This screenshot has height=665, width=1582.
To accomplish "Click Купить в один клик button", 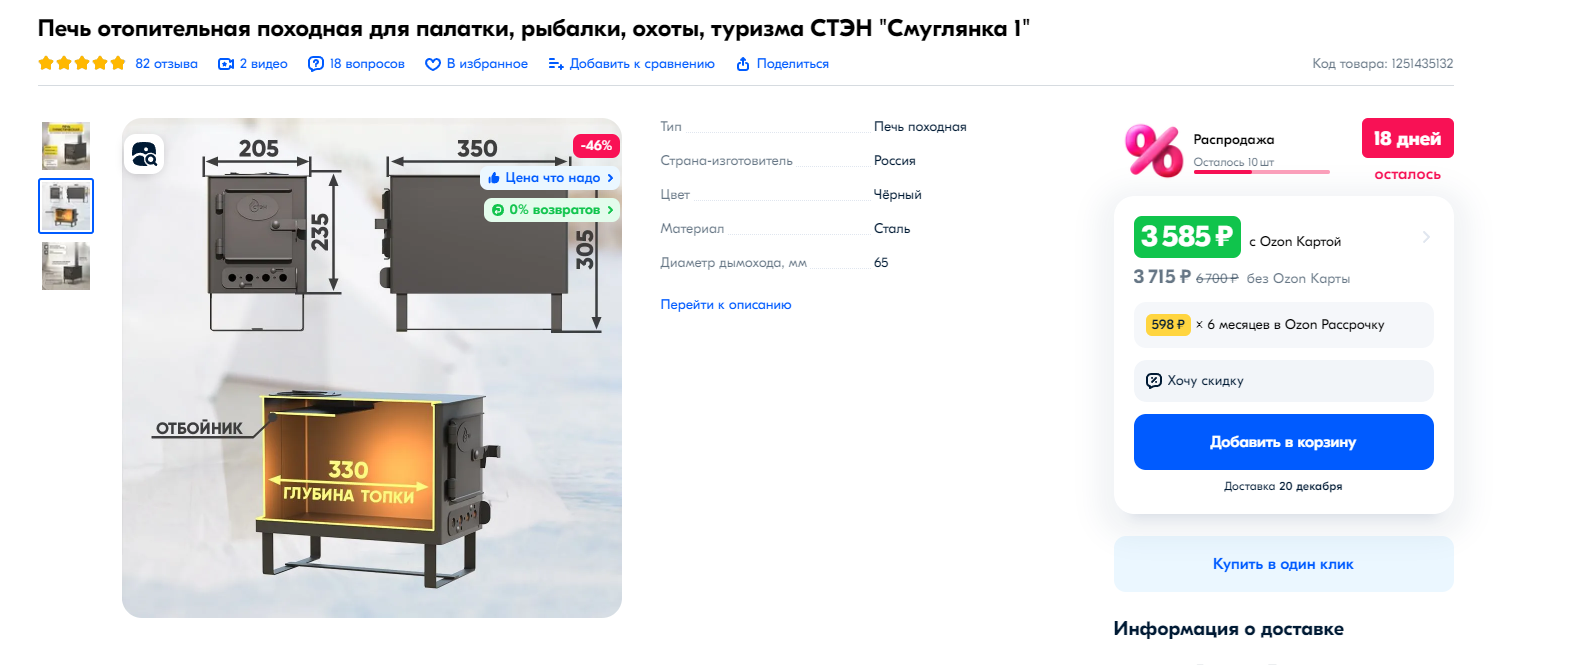I will 1283,564.
